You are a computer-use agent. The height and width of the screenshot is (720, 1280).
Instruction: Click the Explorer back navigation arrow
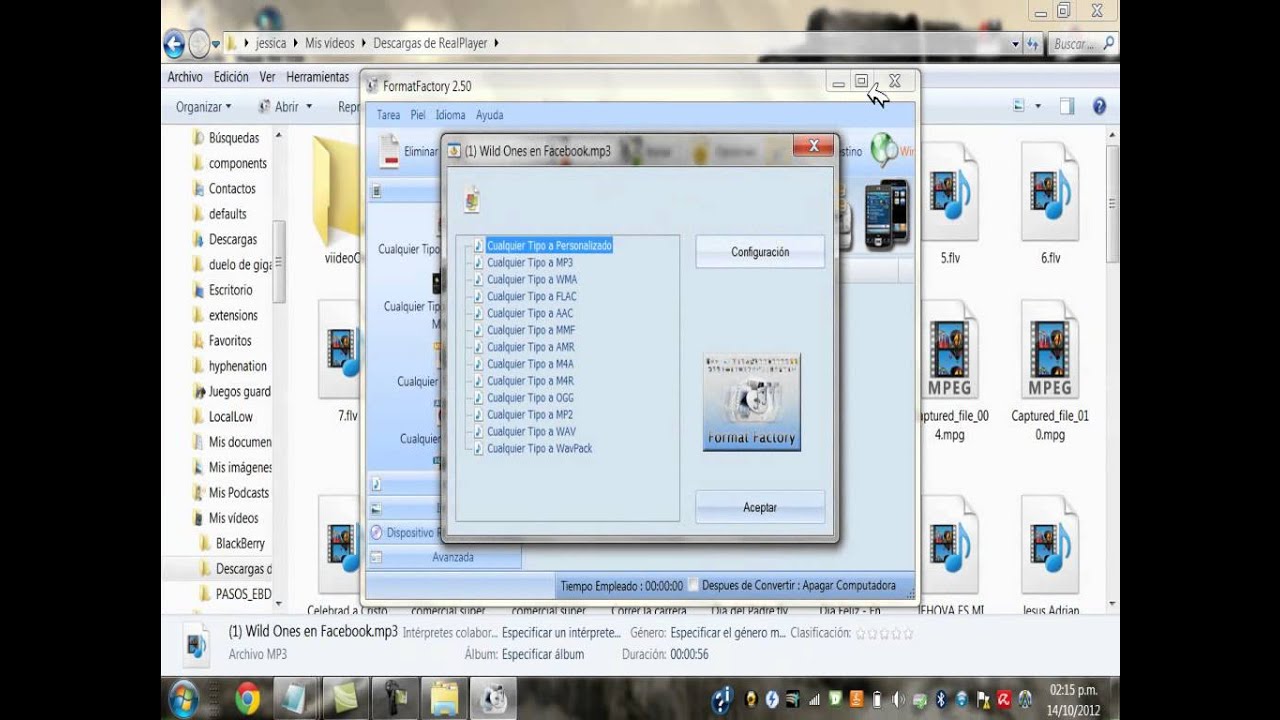coord(174,43)
